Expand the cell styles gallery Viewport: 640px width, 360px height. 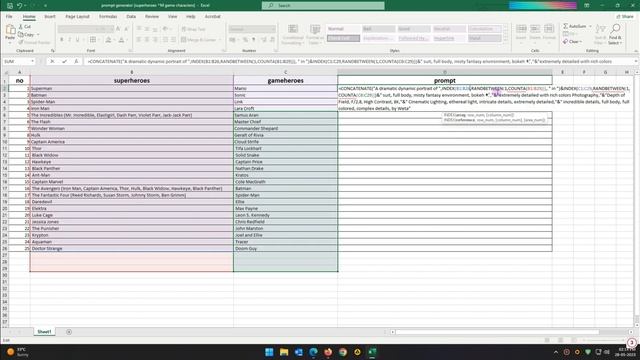pyautogui.click(x=506, y=40)
